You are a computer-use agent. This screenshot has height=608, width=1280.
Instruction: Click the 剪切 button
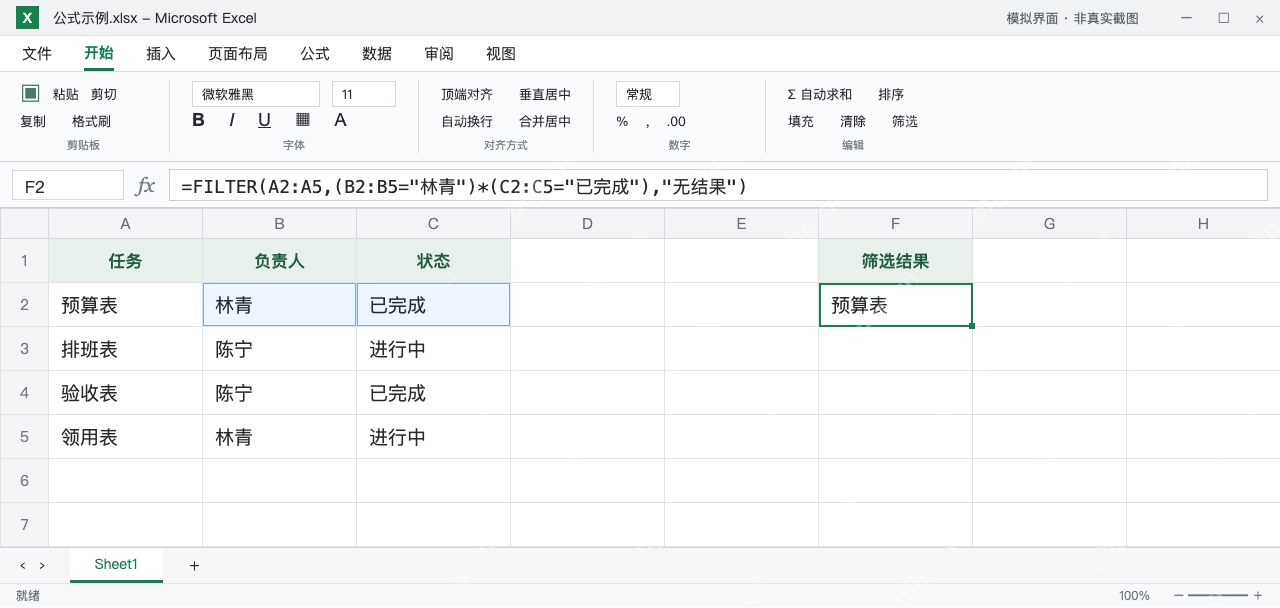coord(104,94)
